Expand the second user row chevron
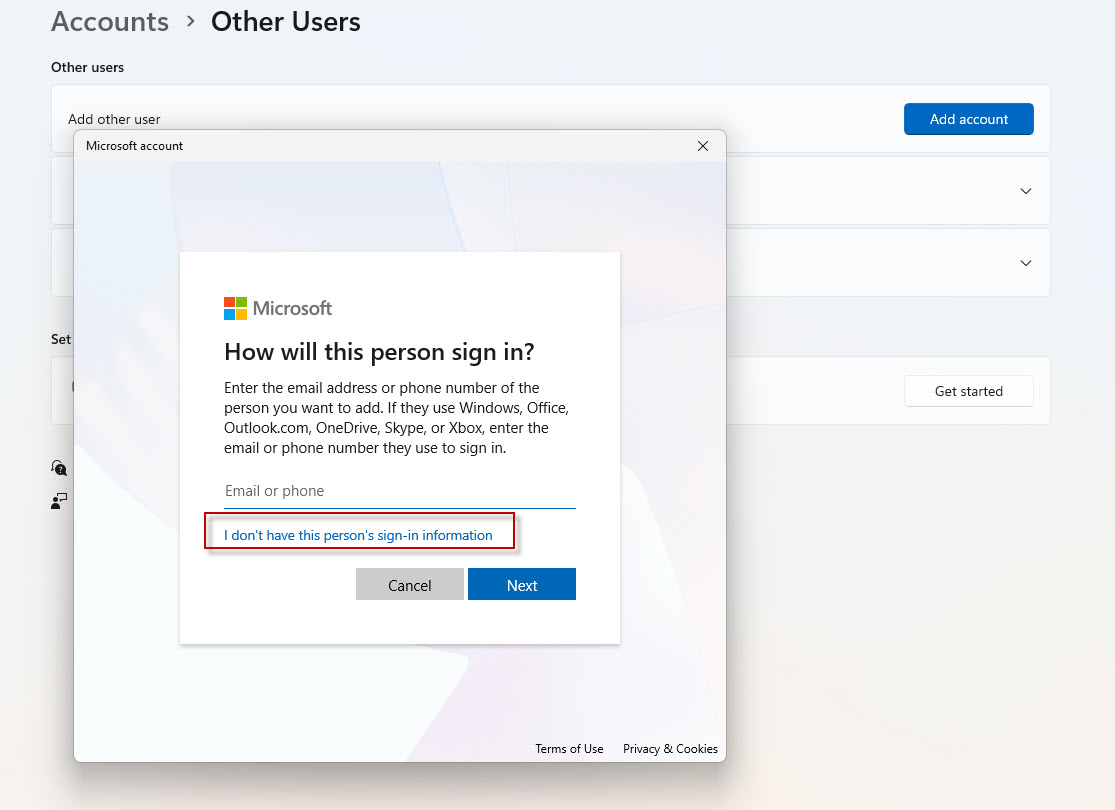1115x810 pixels. [1025, 262]
